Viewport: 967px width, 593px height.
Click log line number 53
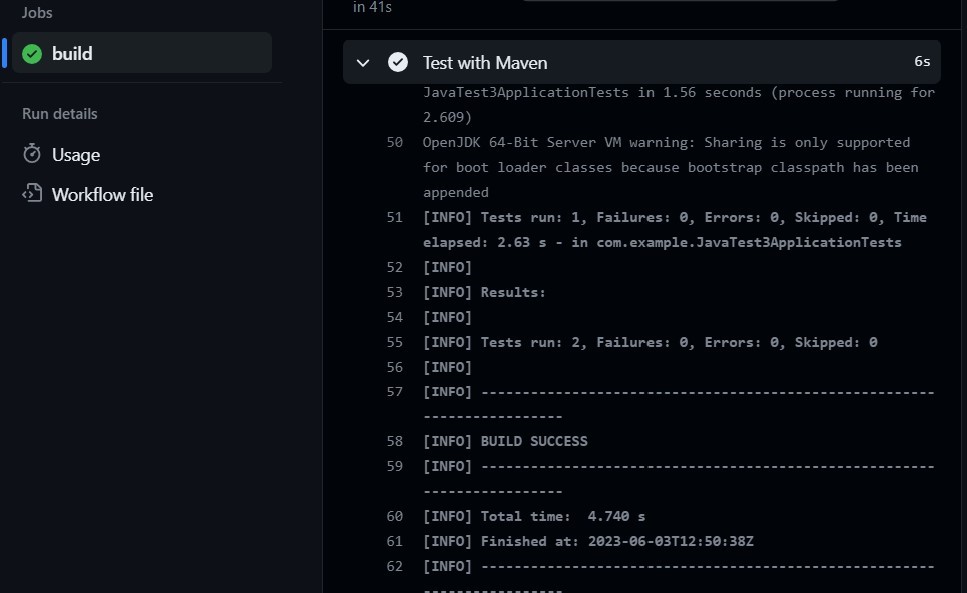[x=395, y=292]
